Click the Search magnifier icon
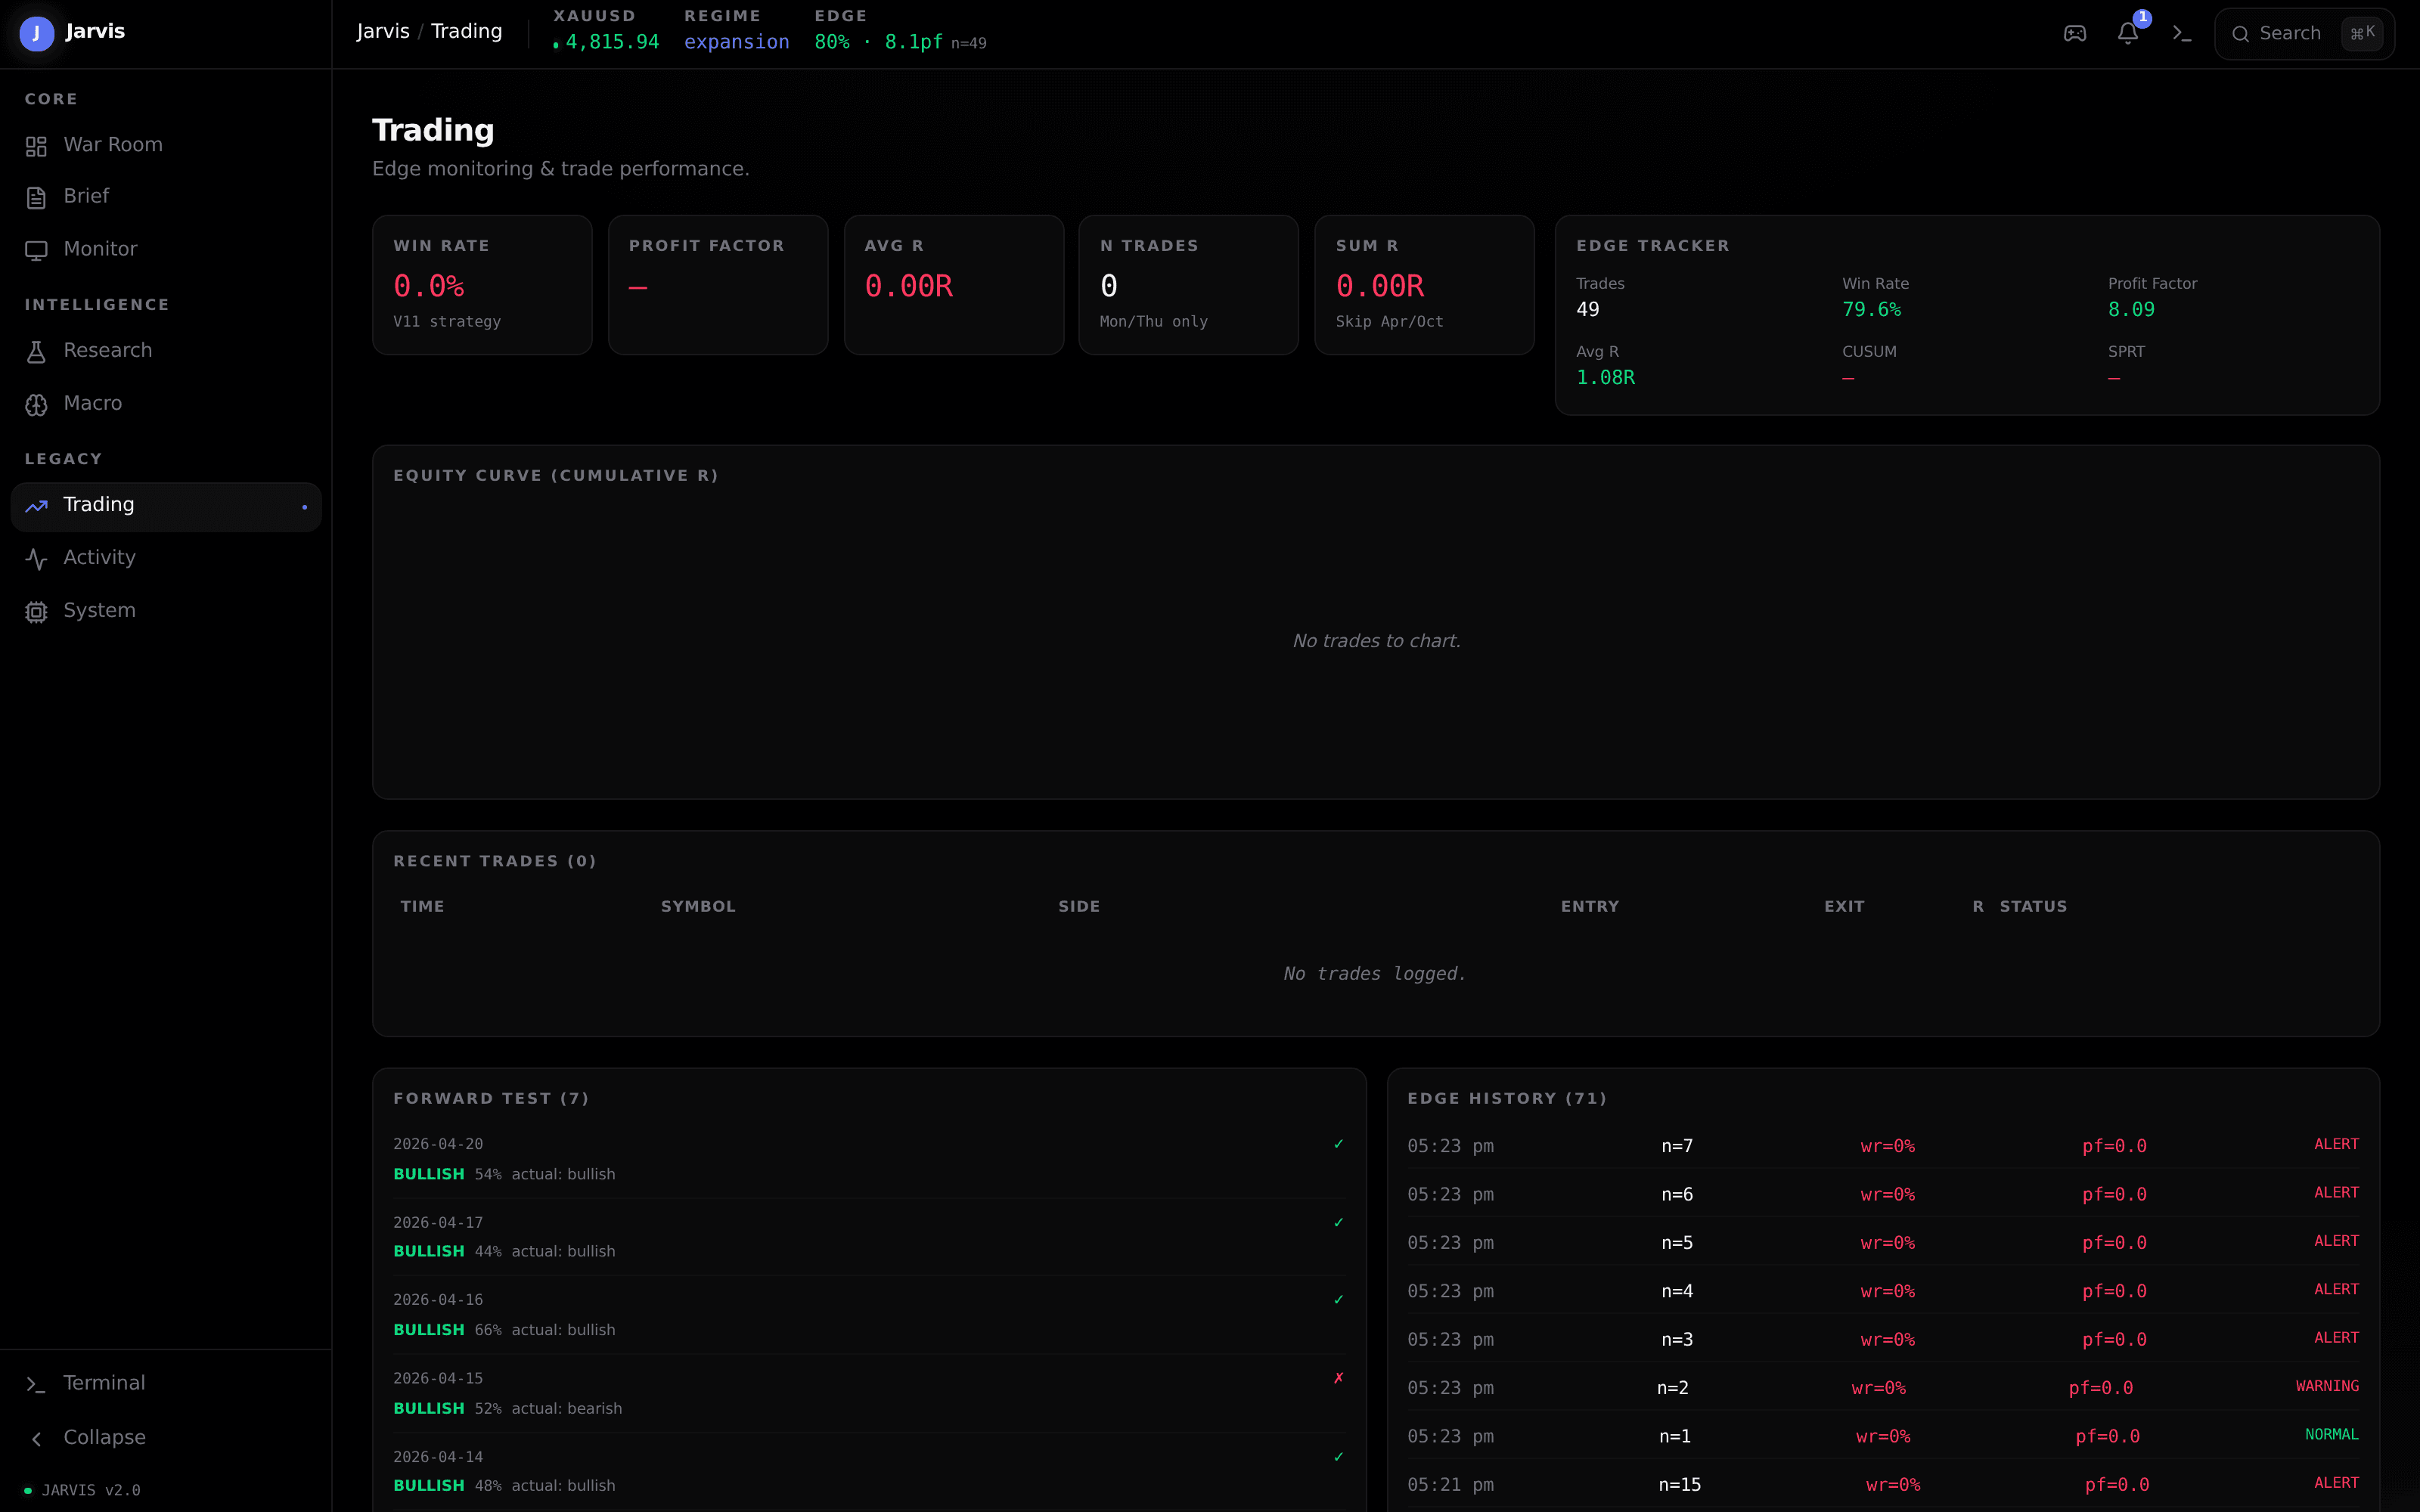The image size is (2420, 1512). coord(2241,34)
